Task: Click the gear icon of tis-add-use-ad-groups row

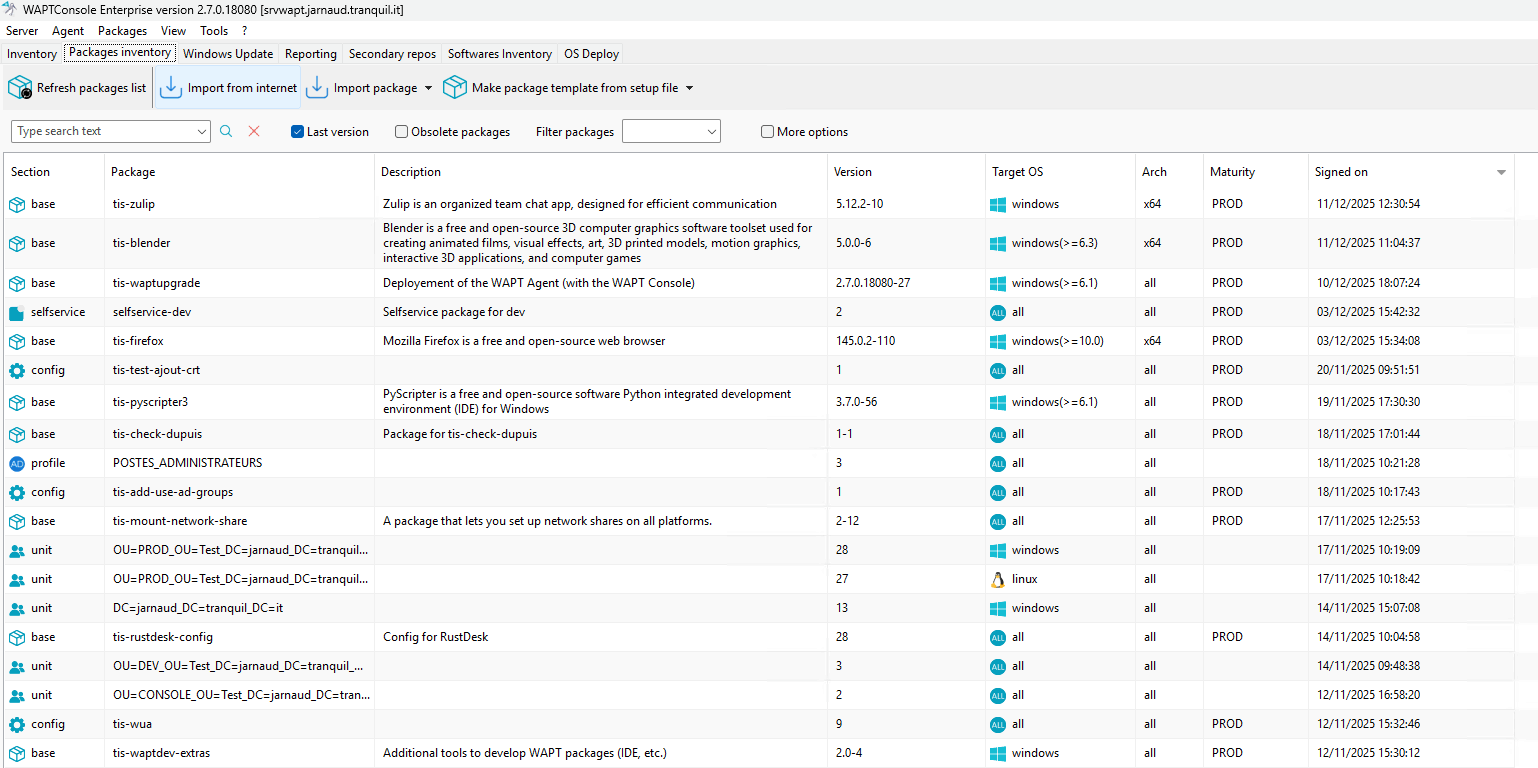Action: click(17, 492)
